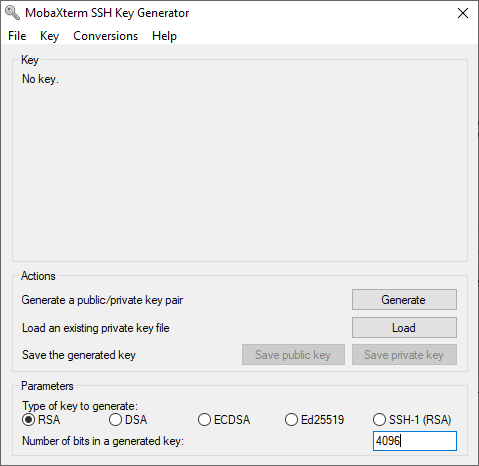Select the SSH-1 (RSA) radio button

click(412, 420)
